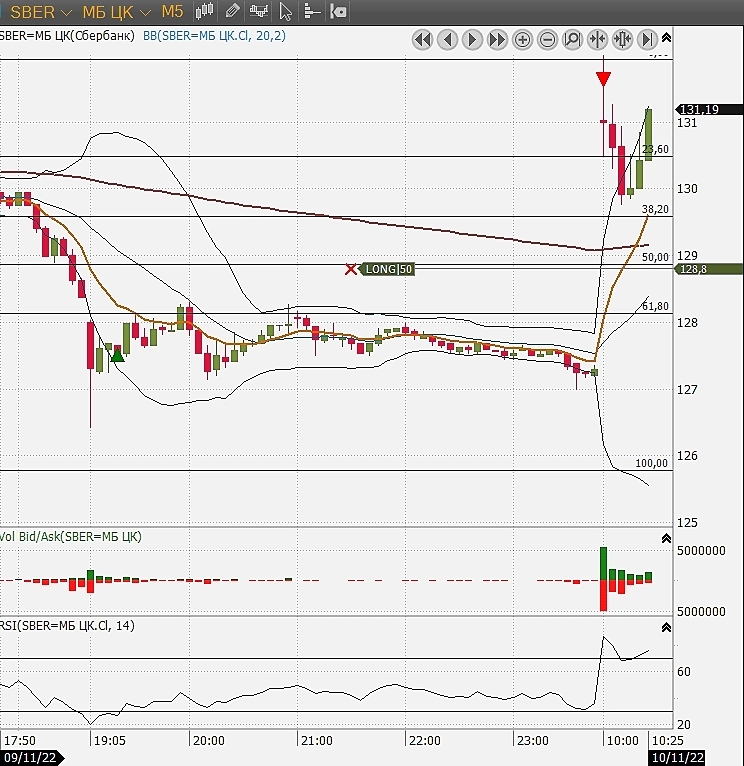Viewport: 744px width, 766px height.
Task: Click the 10:25 time axis label
Action: coord(668,741)
